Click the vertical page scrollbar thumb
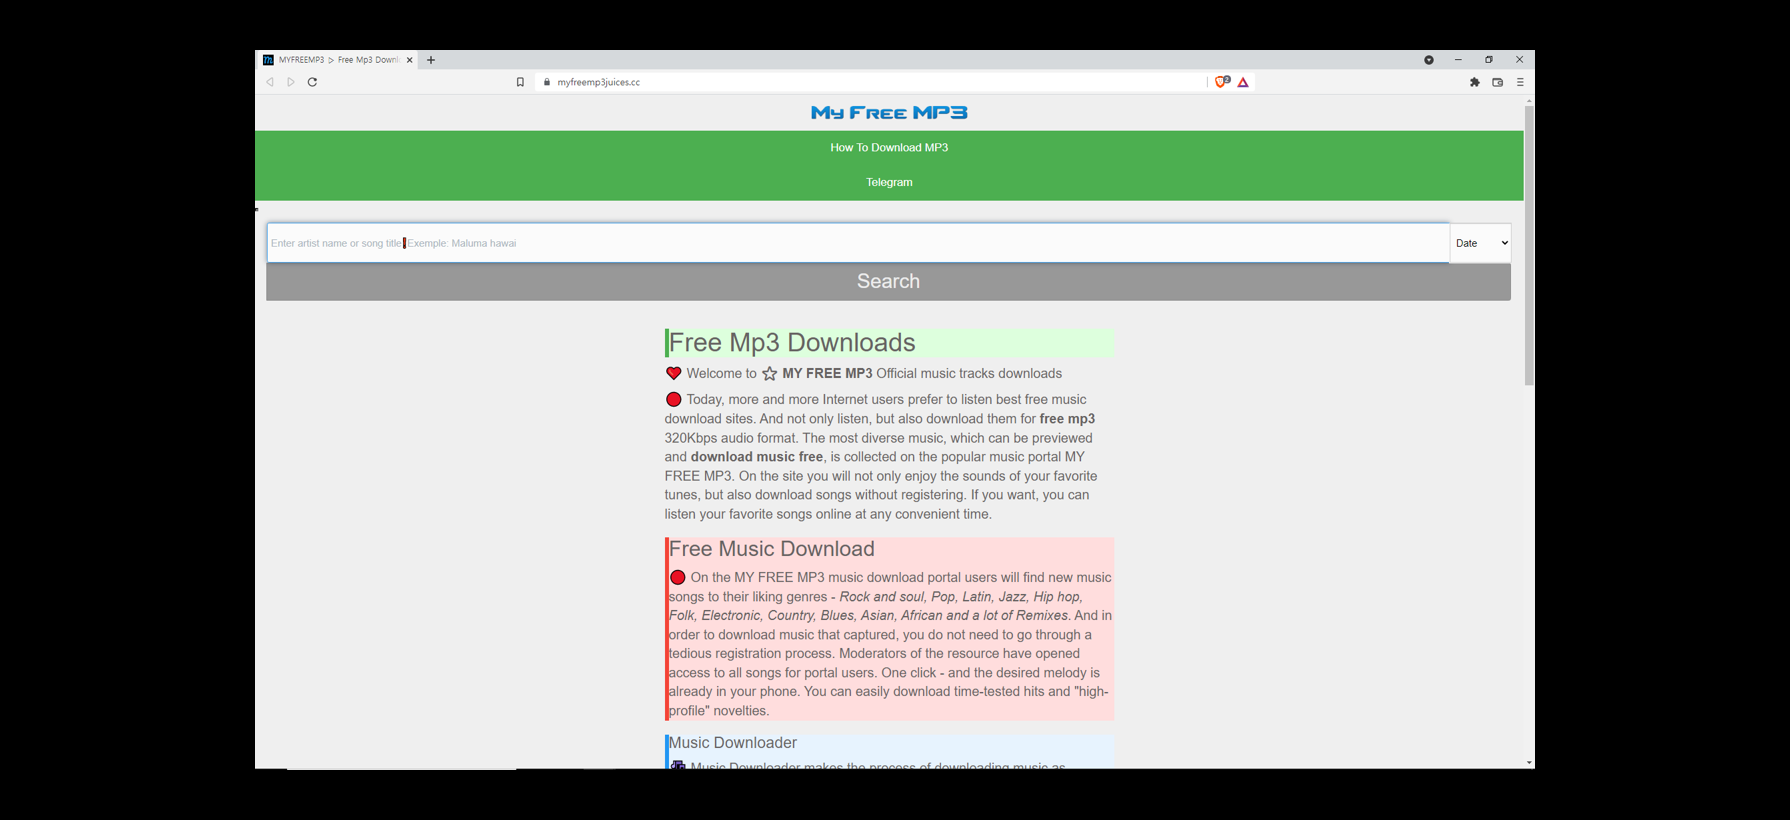Image resolution: width=1790 pixels, height=820 pixels. (x=1529, y=245)
